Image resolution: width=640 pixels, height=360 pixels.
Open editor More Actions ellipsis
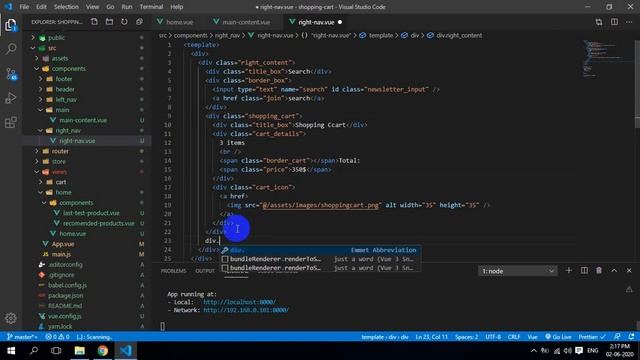click(x=629, y=22)
